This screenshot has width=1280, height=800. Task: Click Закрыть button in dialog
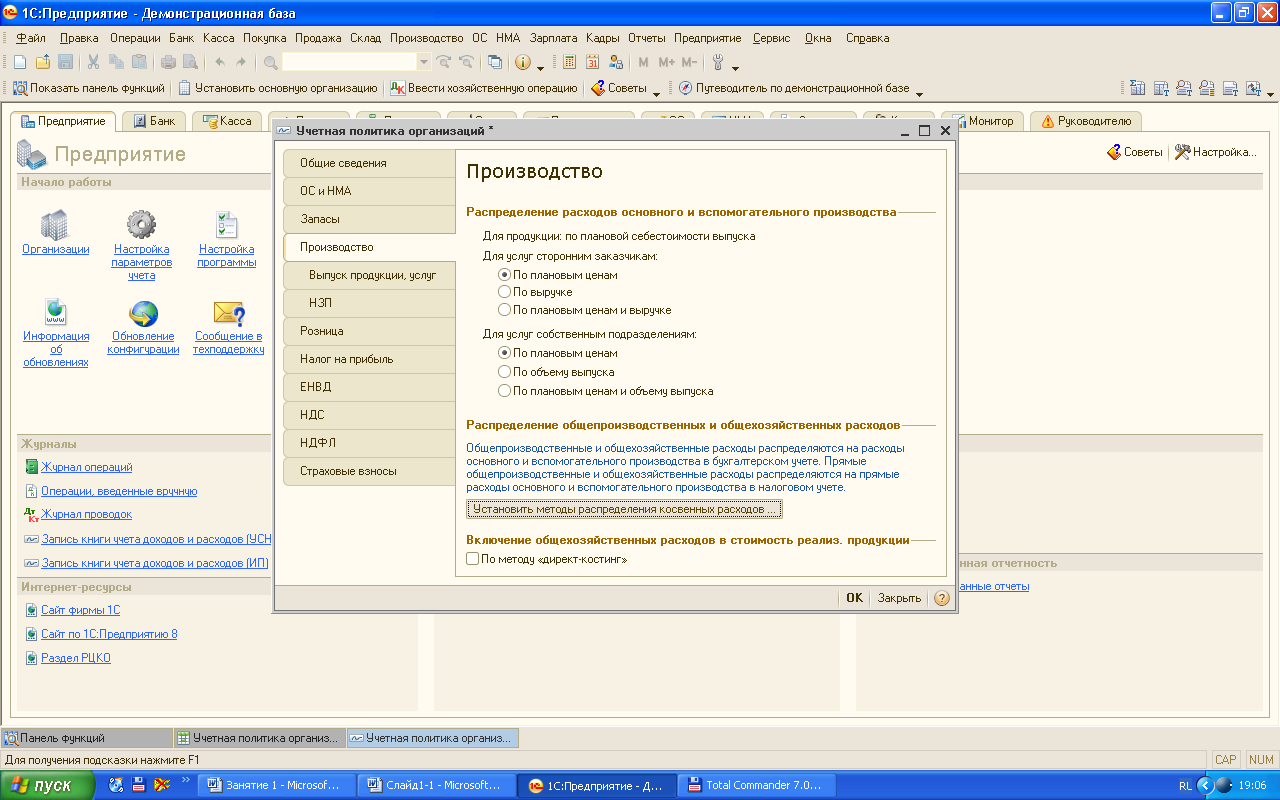[900, 598]
